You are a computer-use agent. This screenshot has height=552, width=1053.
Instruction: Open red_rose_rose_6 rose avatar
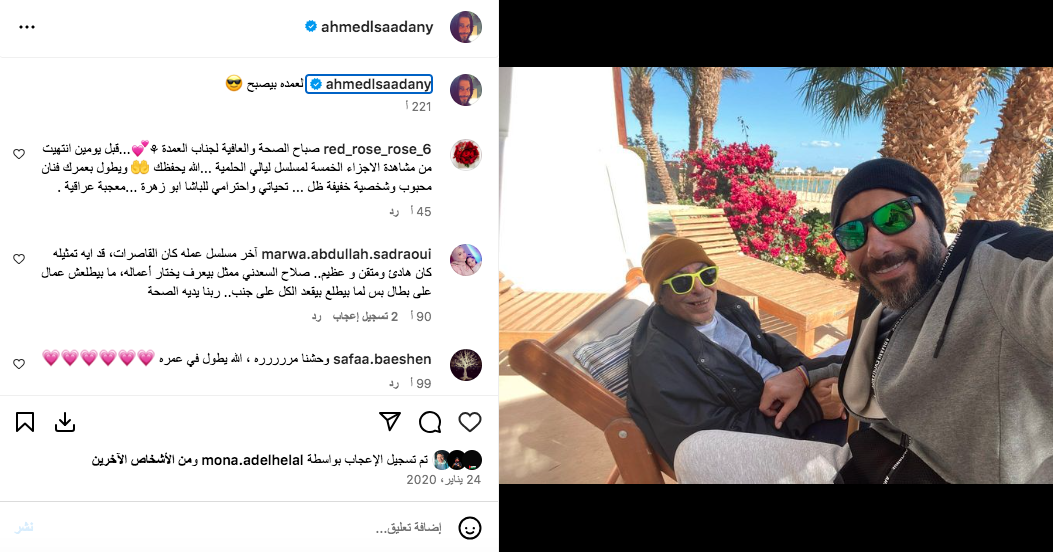pos(465,155)
